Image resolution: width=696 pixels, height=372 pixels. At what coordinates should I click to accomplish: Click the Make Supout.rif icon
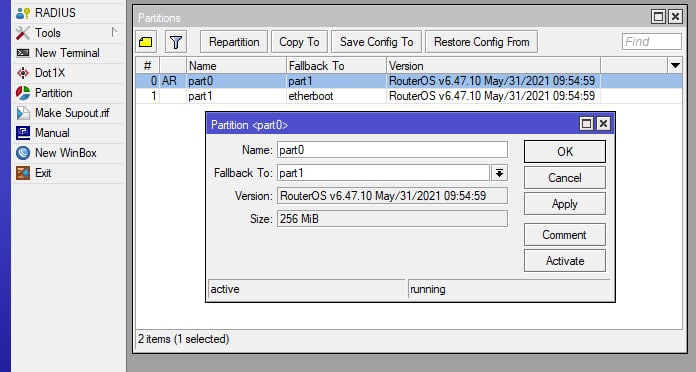click(23, 113)
